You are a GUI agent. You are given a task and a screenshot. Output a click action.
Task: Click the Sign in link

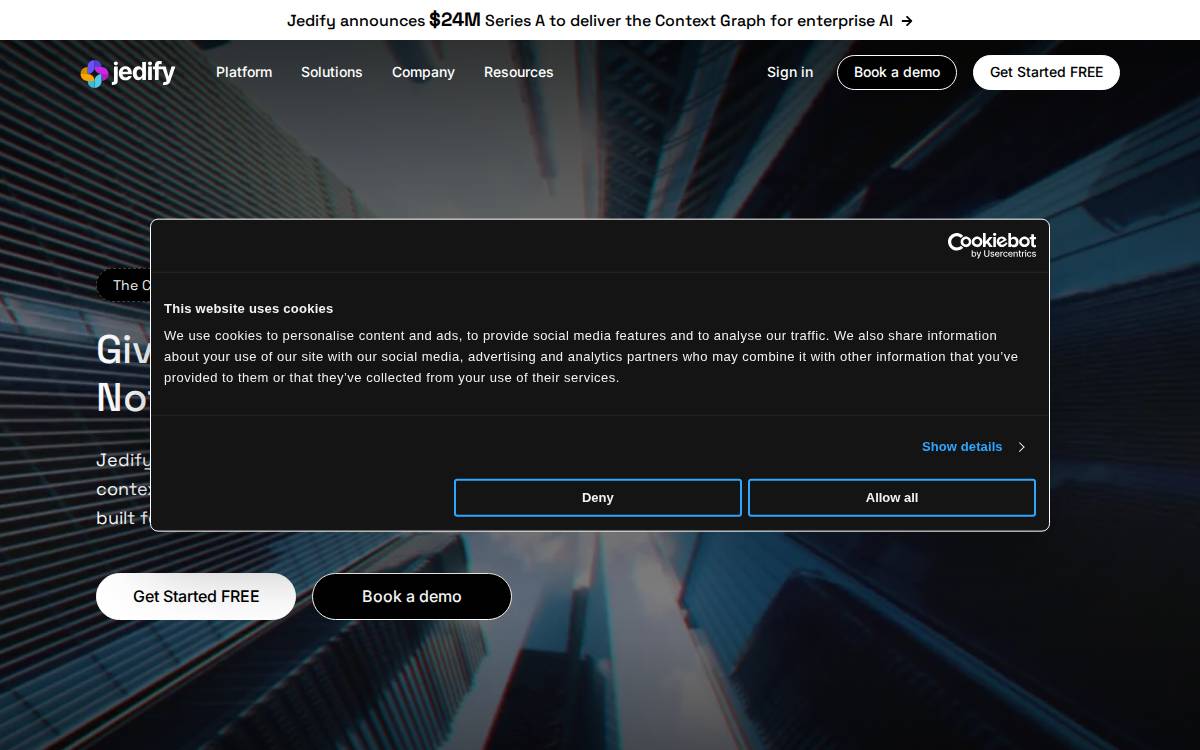(790, 72)
